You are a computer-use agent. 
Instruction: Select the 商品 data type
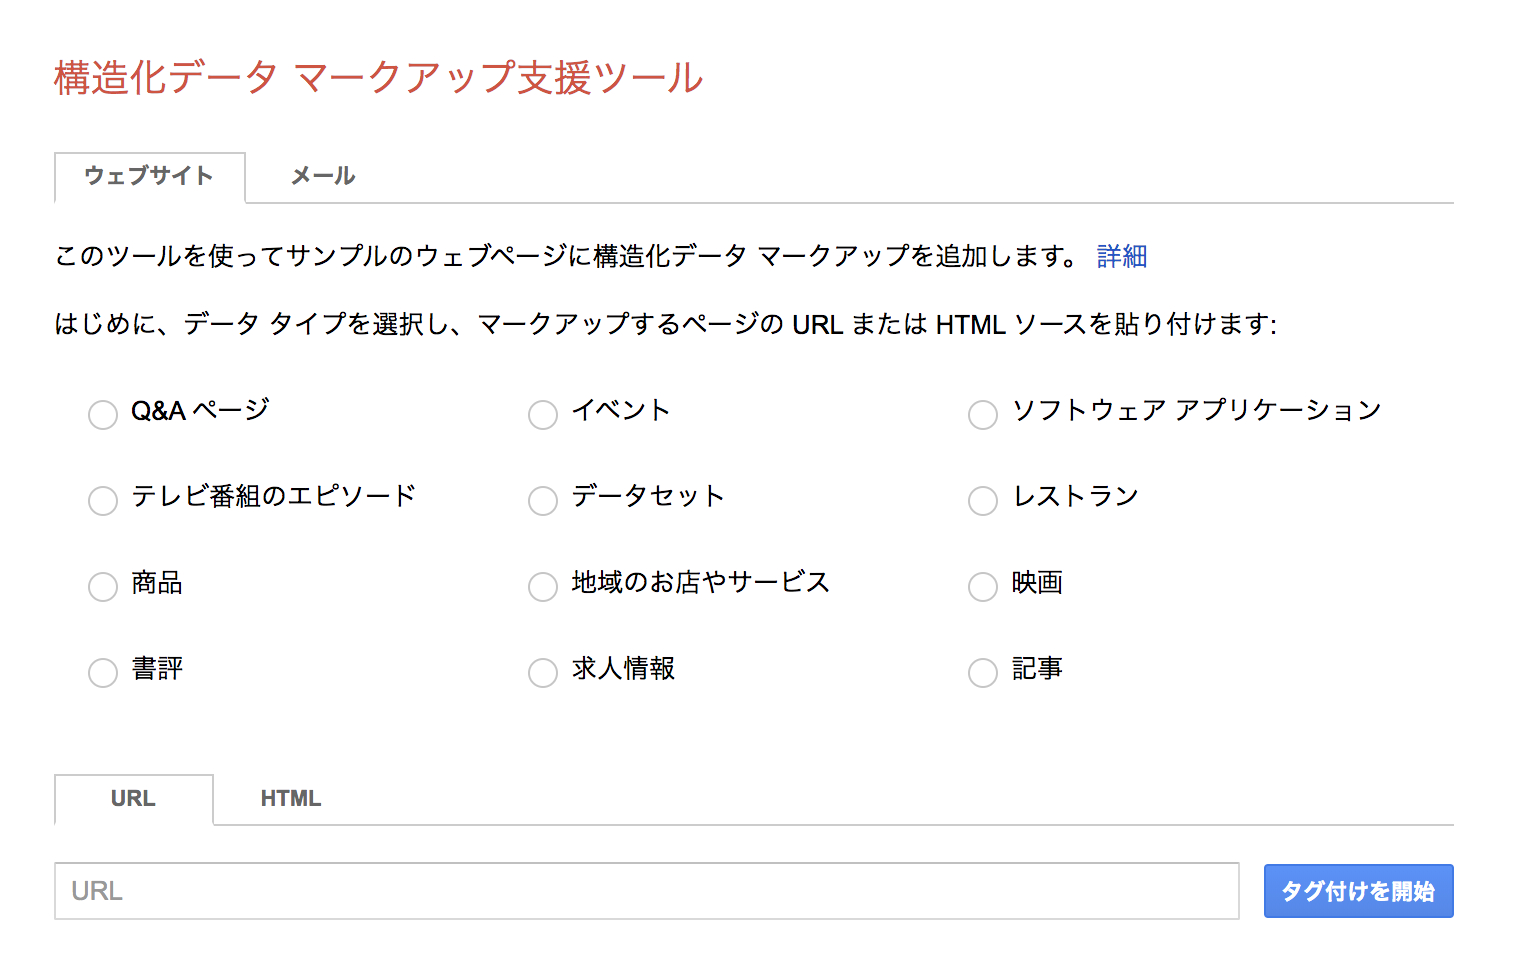tap(103, 587)
